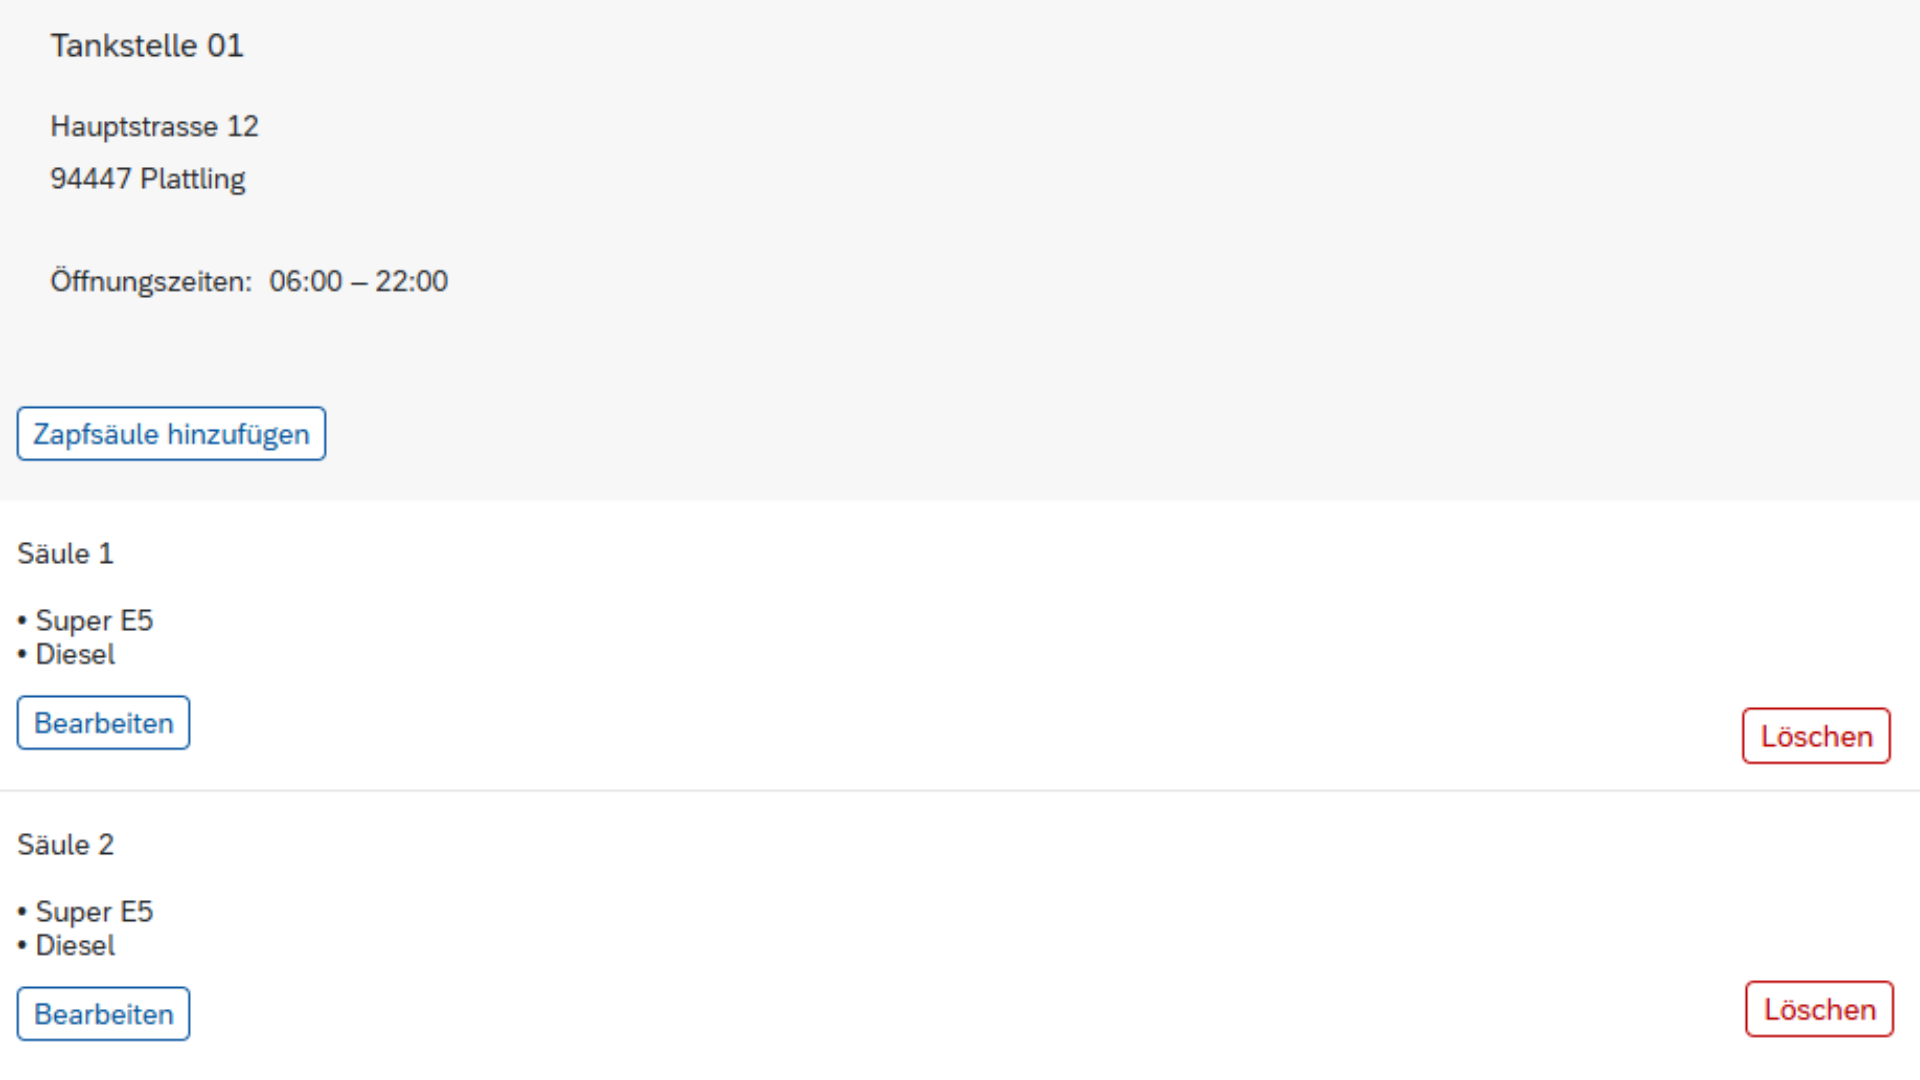The height and width of the screenshot is (1080, 1920).
Task: Select the Tankstelle 01 heading
Action: click(x=147, y=46)
